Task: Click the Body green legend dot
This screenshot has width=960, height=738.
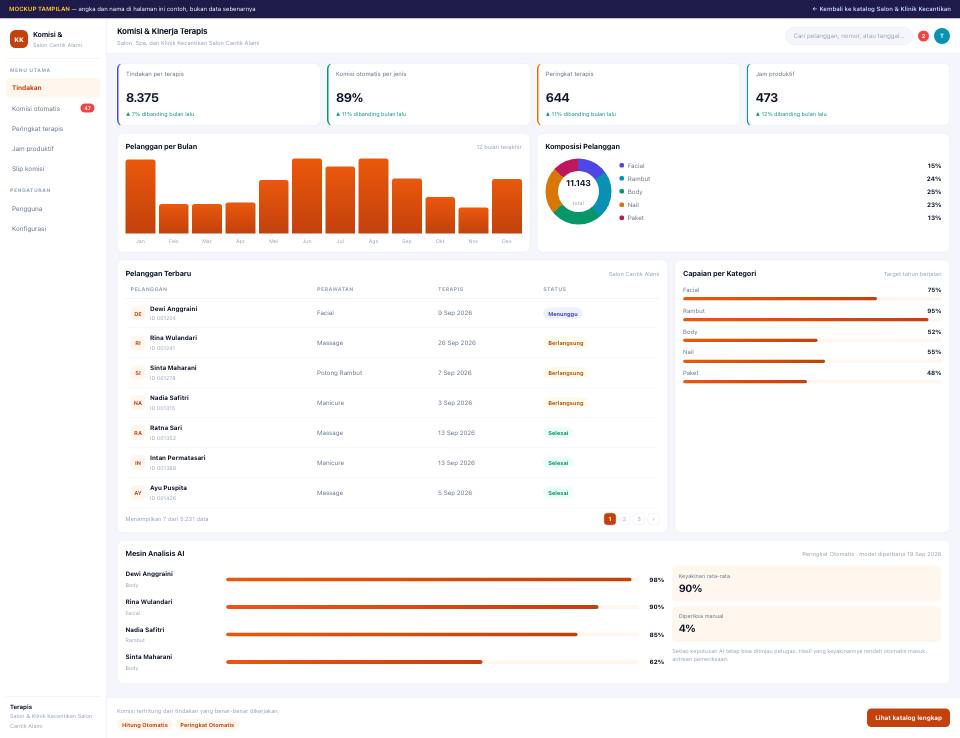Action: click(x=621, y=192)
